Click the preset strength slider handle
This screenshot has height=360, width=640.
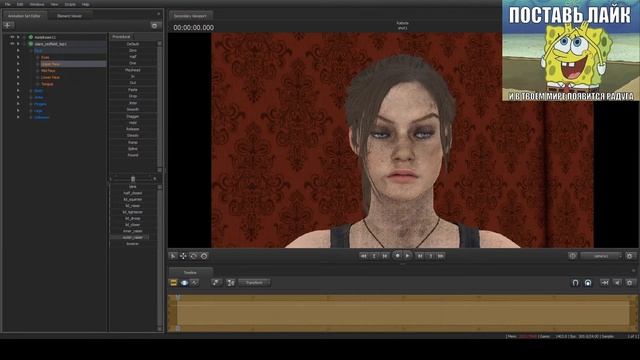click(133, 179)
